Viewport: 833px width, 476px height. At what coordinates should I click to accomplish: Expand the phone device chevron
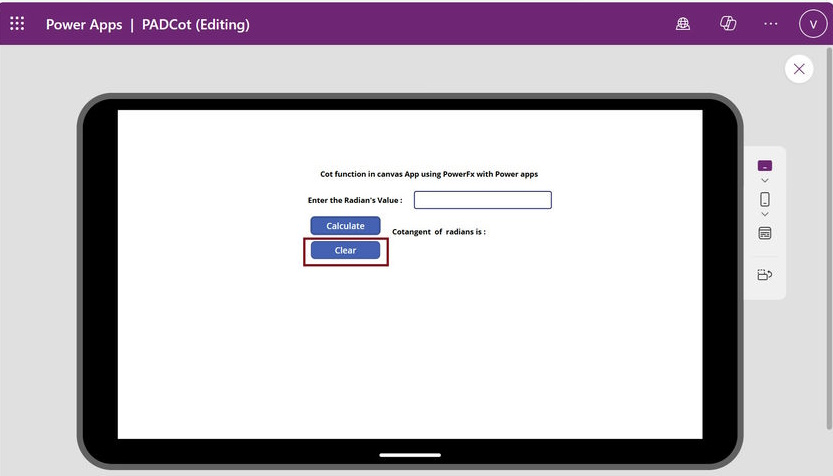764,214
